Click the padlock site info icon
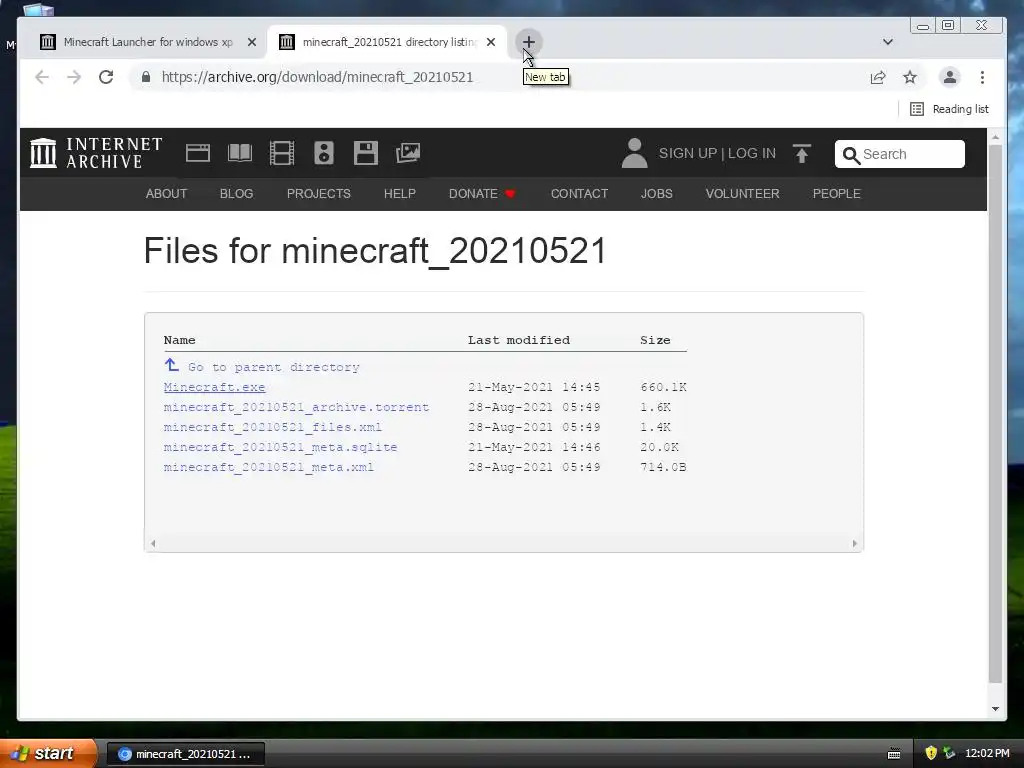 click(146, 77)
